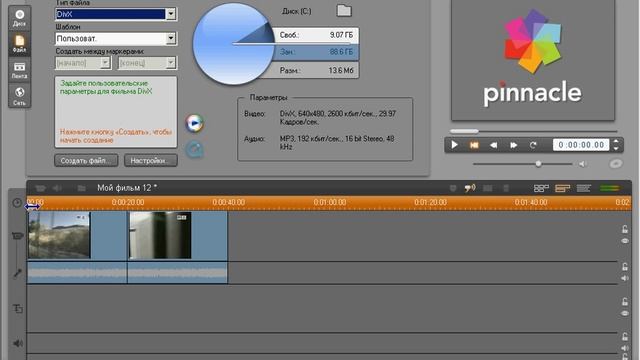Viewport: 640px width, 360px height.
Task: Switch to the timeline view icon
Action: click(x=562, y=188)
